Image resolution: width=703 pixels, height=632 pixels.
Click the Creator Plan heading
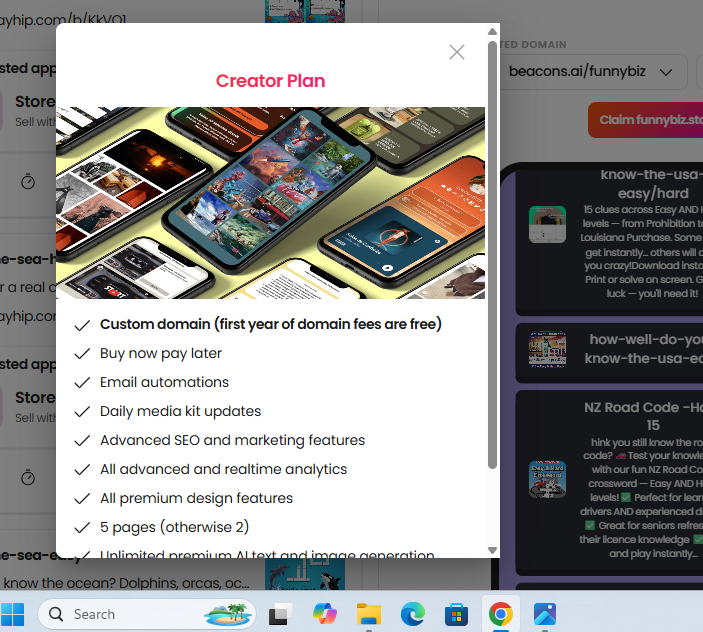click(x=270, y=81)
